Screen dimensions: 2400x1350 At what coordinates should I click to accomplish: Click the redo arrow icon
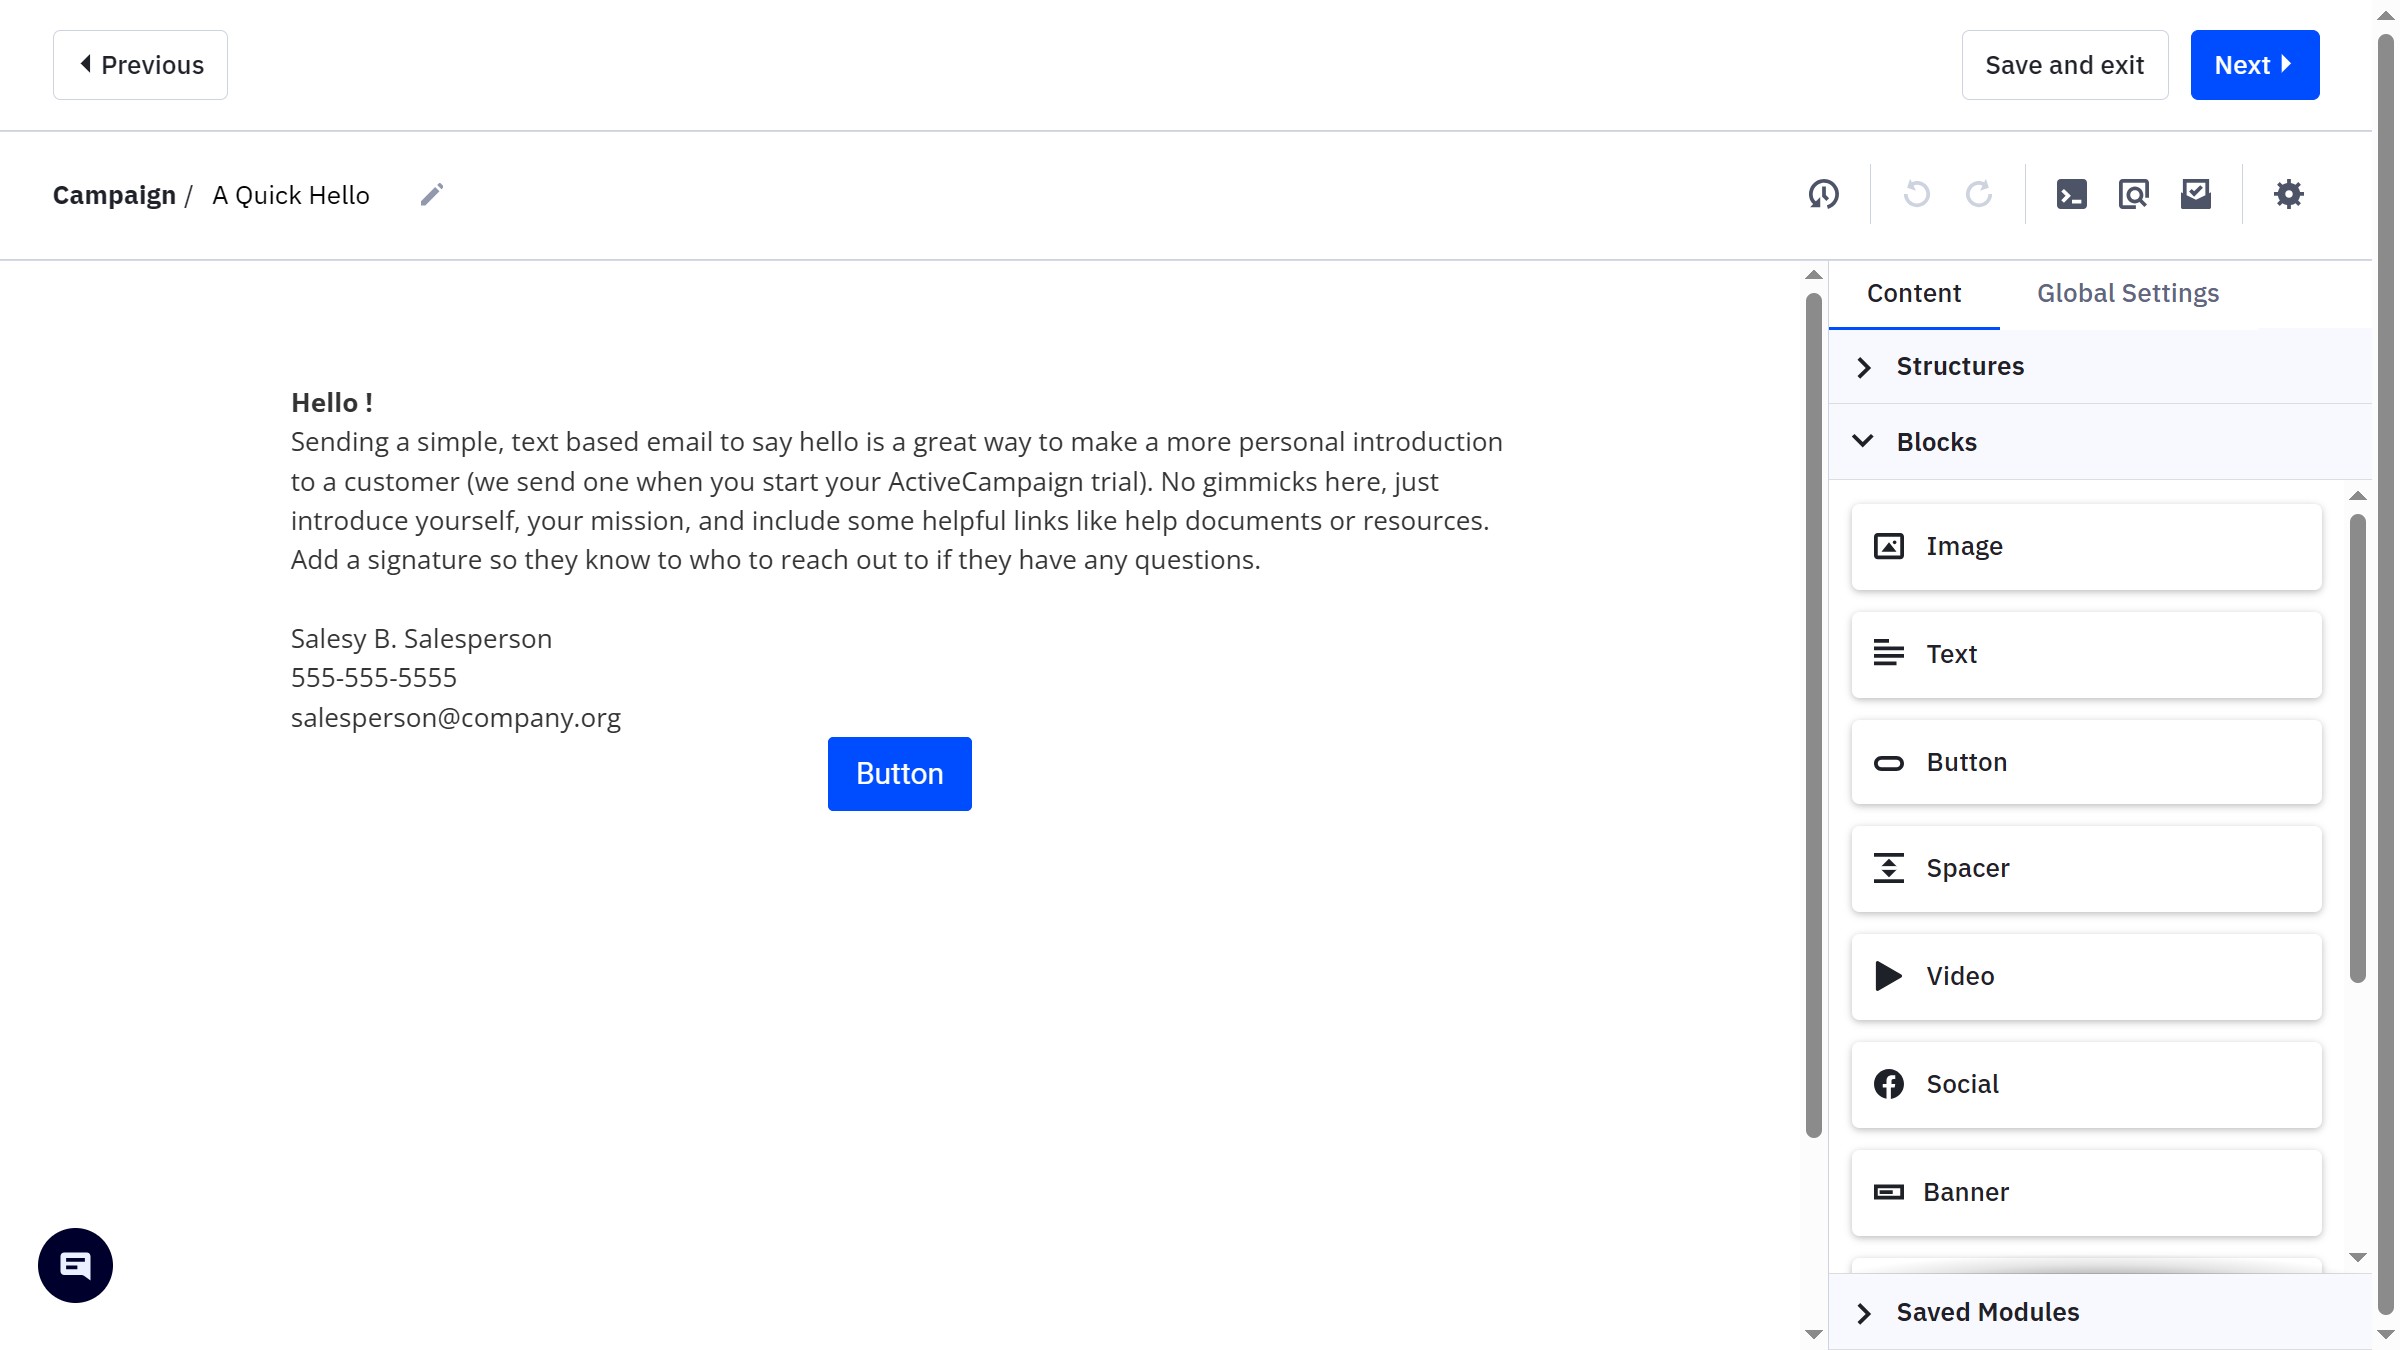click(x=1978, y=194)
